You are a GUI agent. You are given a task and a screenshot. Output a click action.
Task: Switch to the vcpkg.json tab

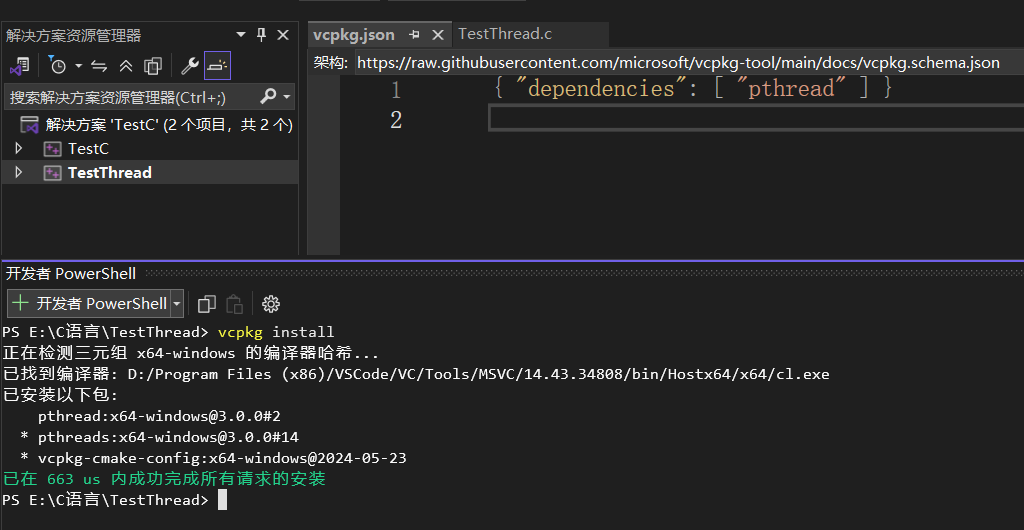[x=353, y=35]
